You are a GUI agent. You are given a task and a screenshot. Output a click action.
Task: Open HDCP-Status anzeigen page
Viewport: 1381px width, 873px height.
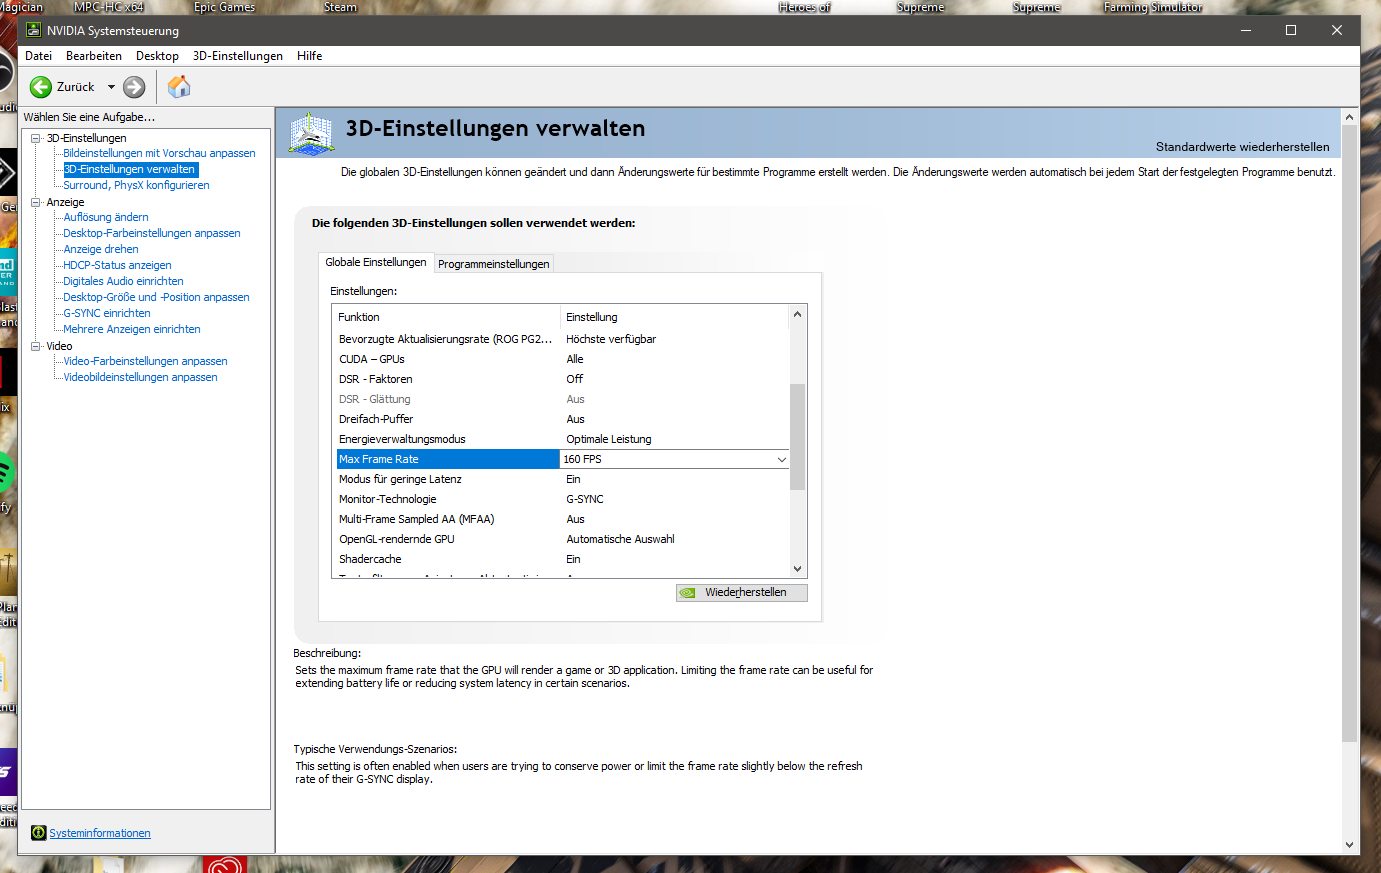tap(117, 265)
